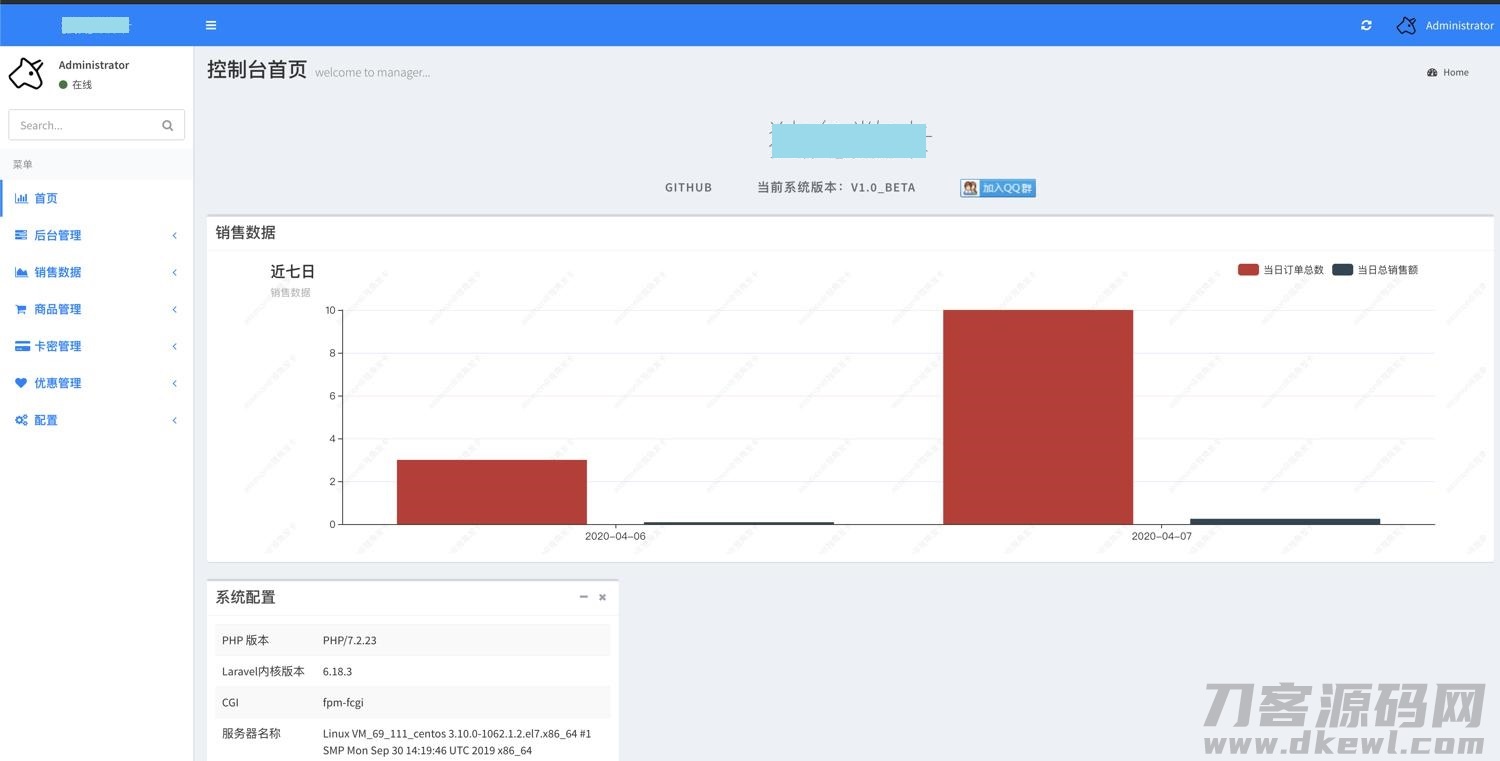The width and height of the screenshot is (1500, 761).
Task: Click the search magnifier icon
Action: pos(167,125)
